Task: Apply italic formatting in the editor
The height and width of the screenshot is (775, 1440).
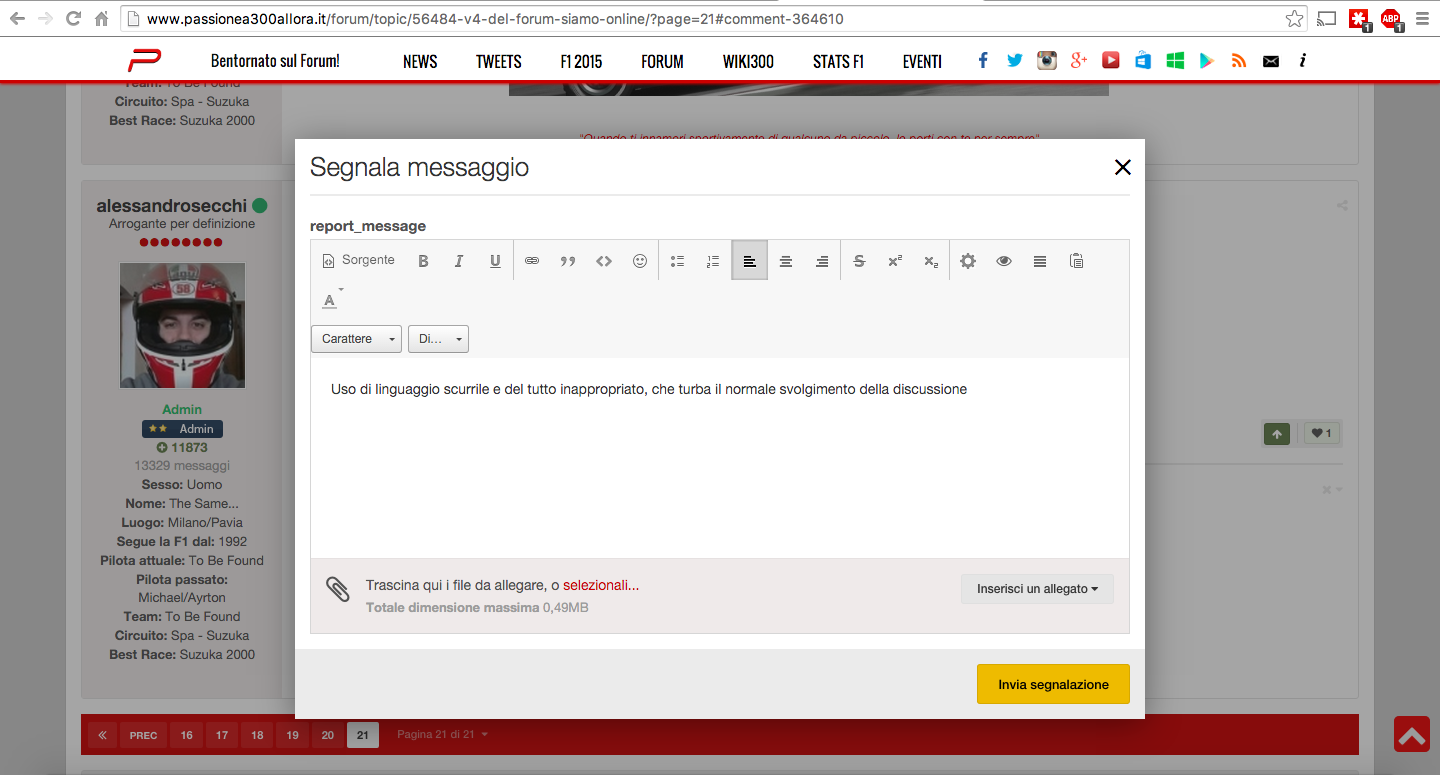Action: 459,261
